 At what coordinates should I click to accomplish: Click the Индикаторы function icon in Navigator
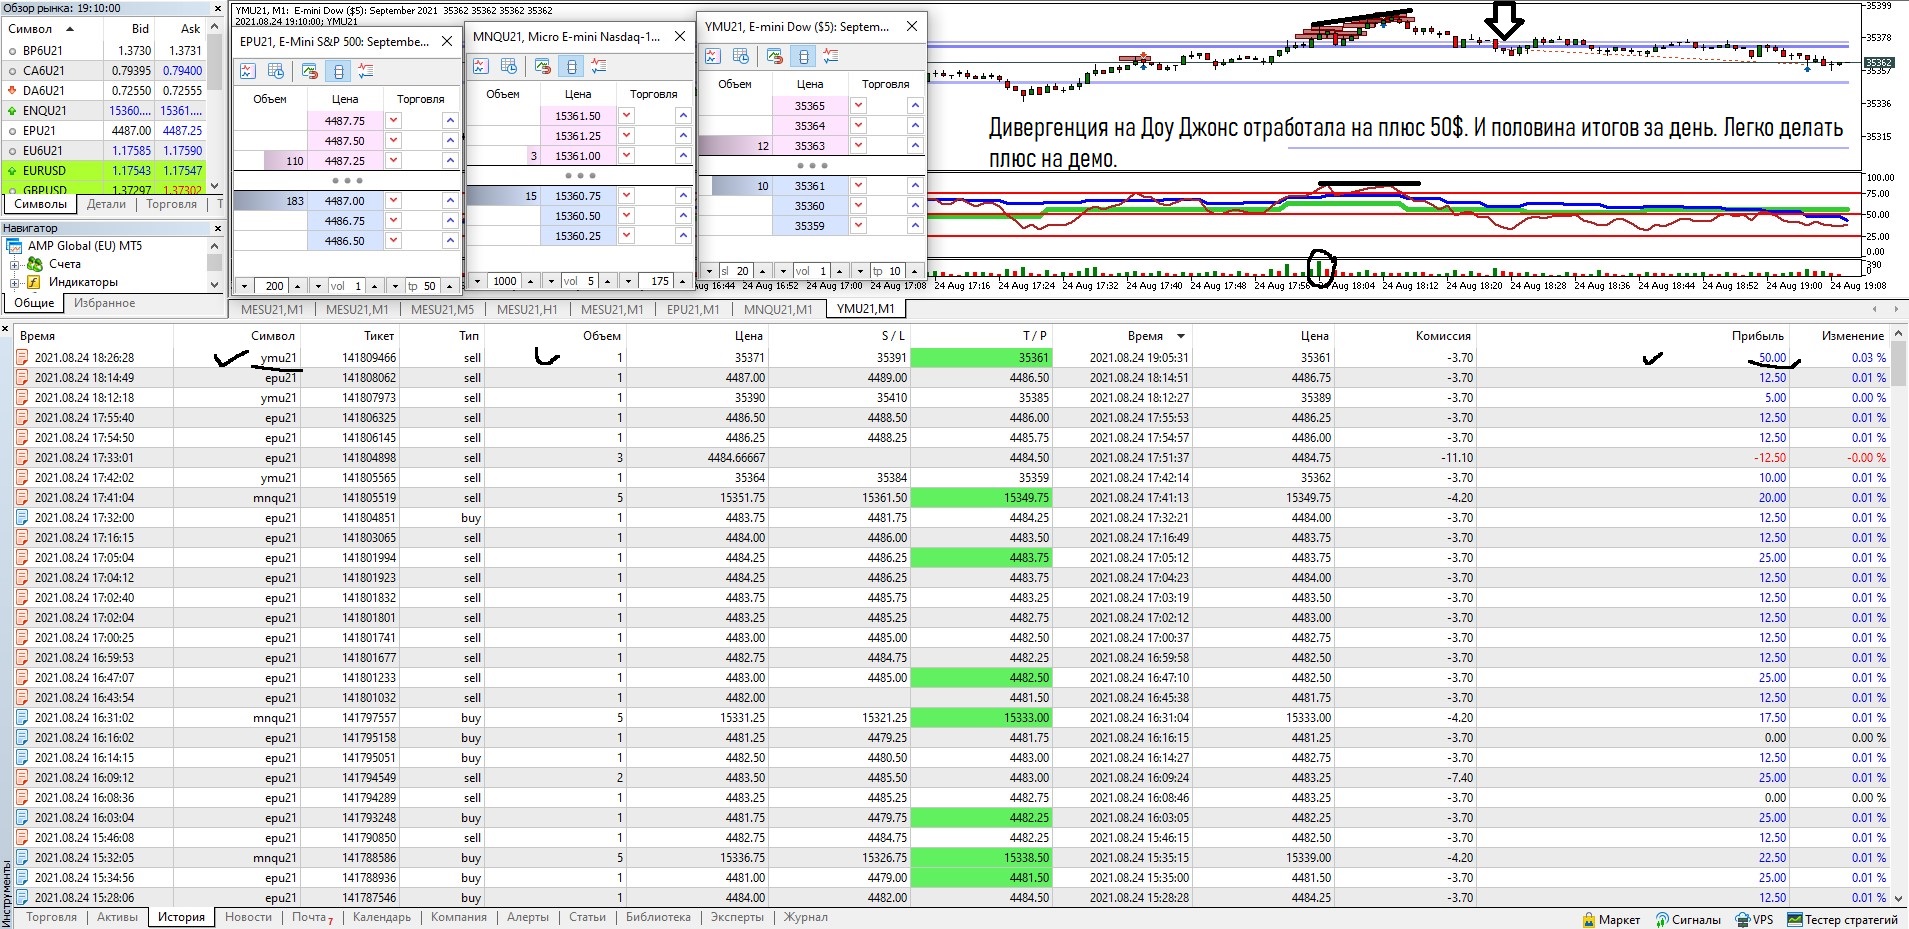pyautogui.click(x=35, y=282)
